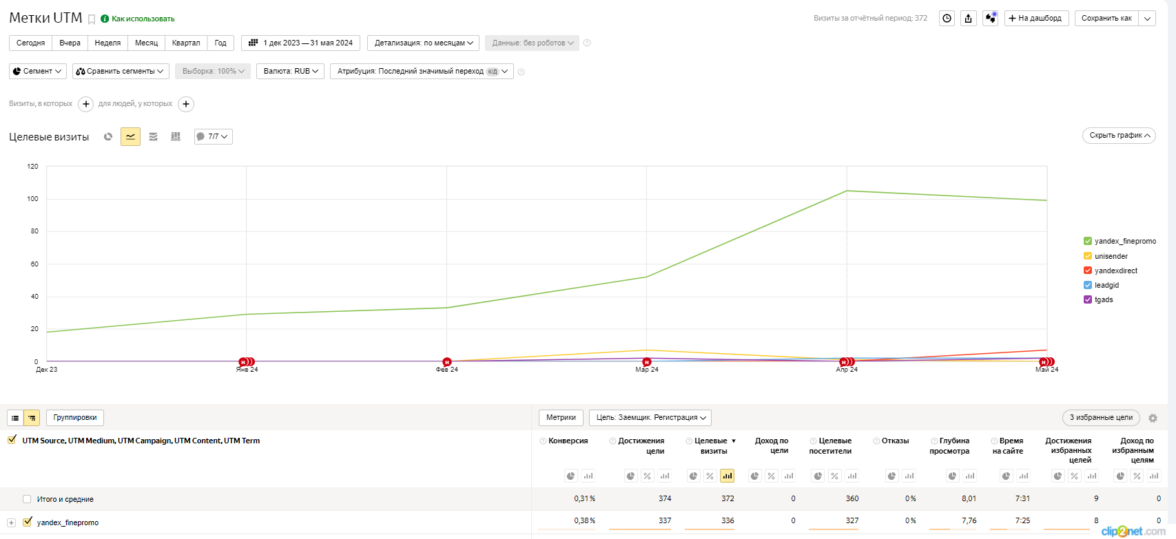The height and width of the screenshot is (539, 1176).
Task: Click the table settings gear icon
Action: point(1153,418)
